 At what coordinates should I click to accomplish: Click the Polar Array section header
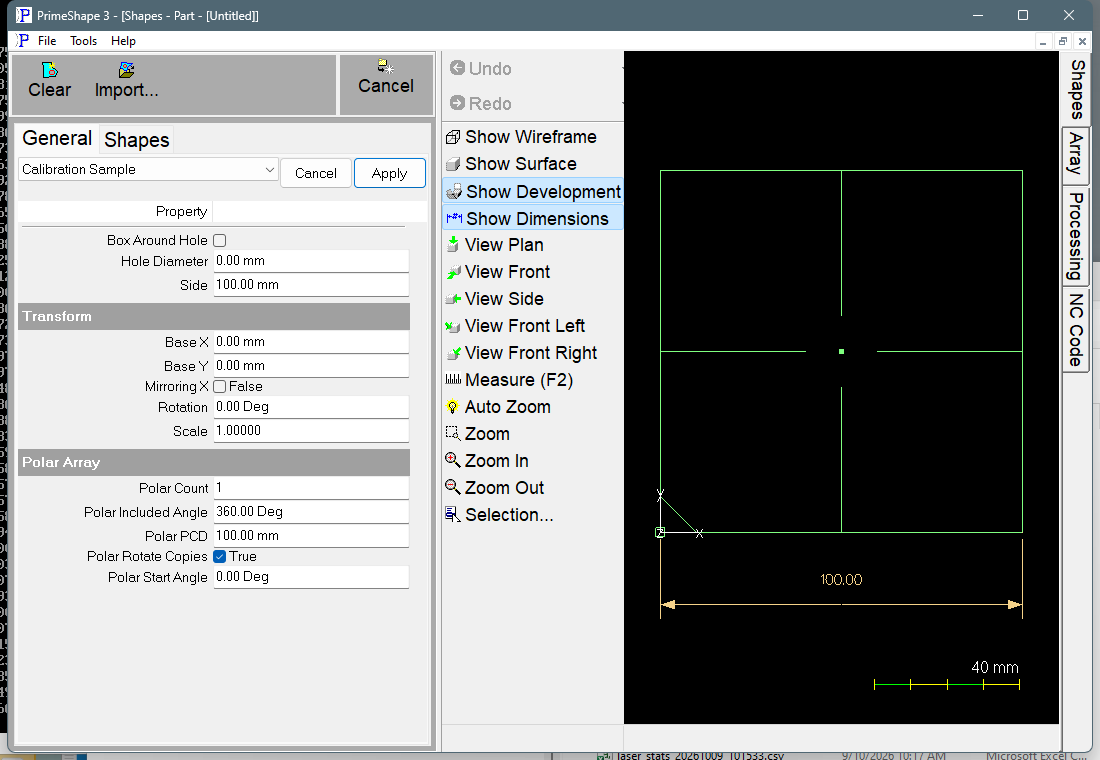[214, 462]
